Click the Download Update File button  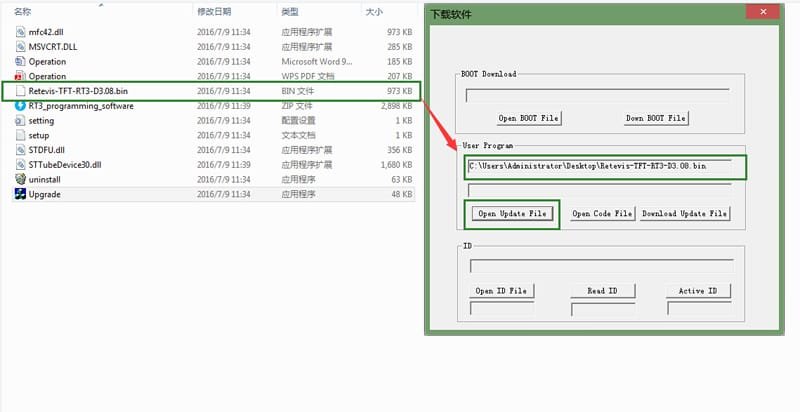point(685,214)
